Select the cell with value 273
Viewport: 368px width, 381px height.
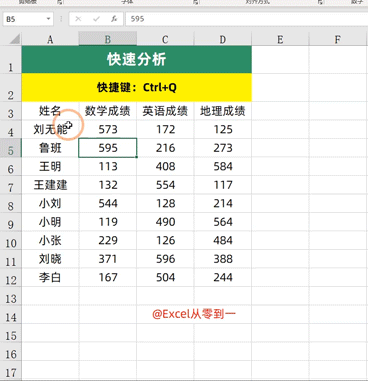(x=223, y=148)
